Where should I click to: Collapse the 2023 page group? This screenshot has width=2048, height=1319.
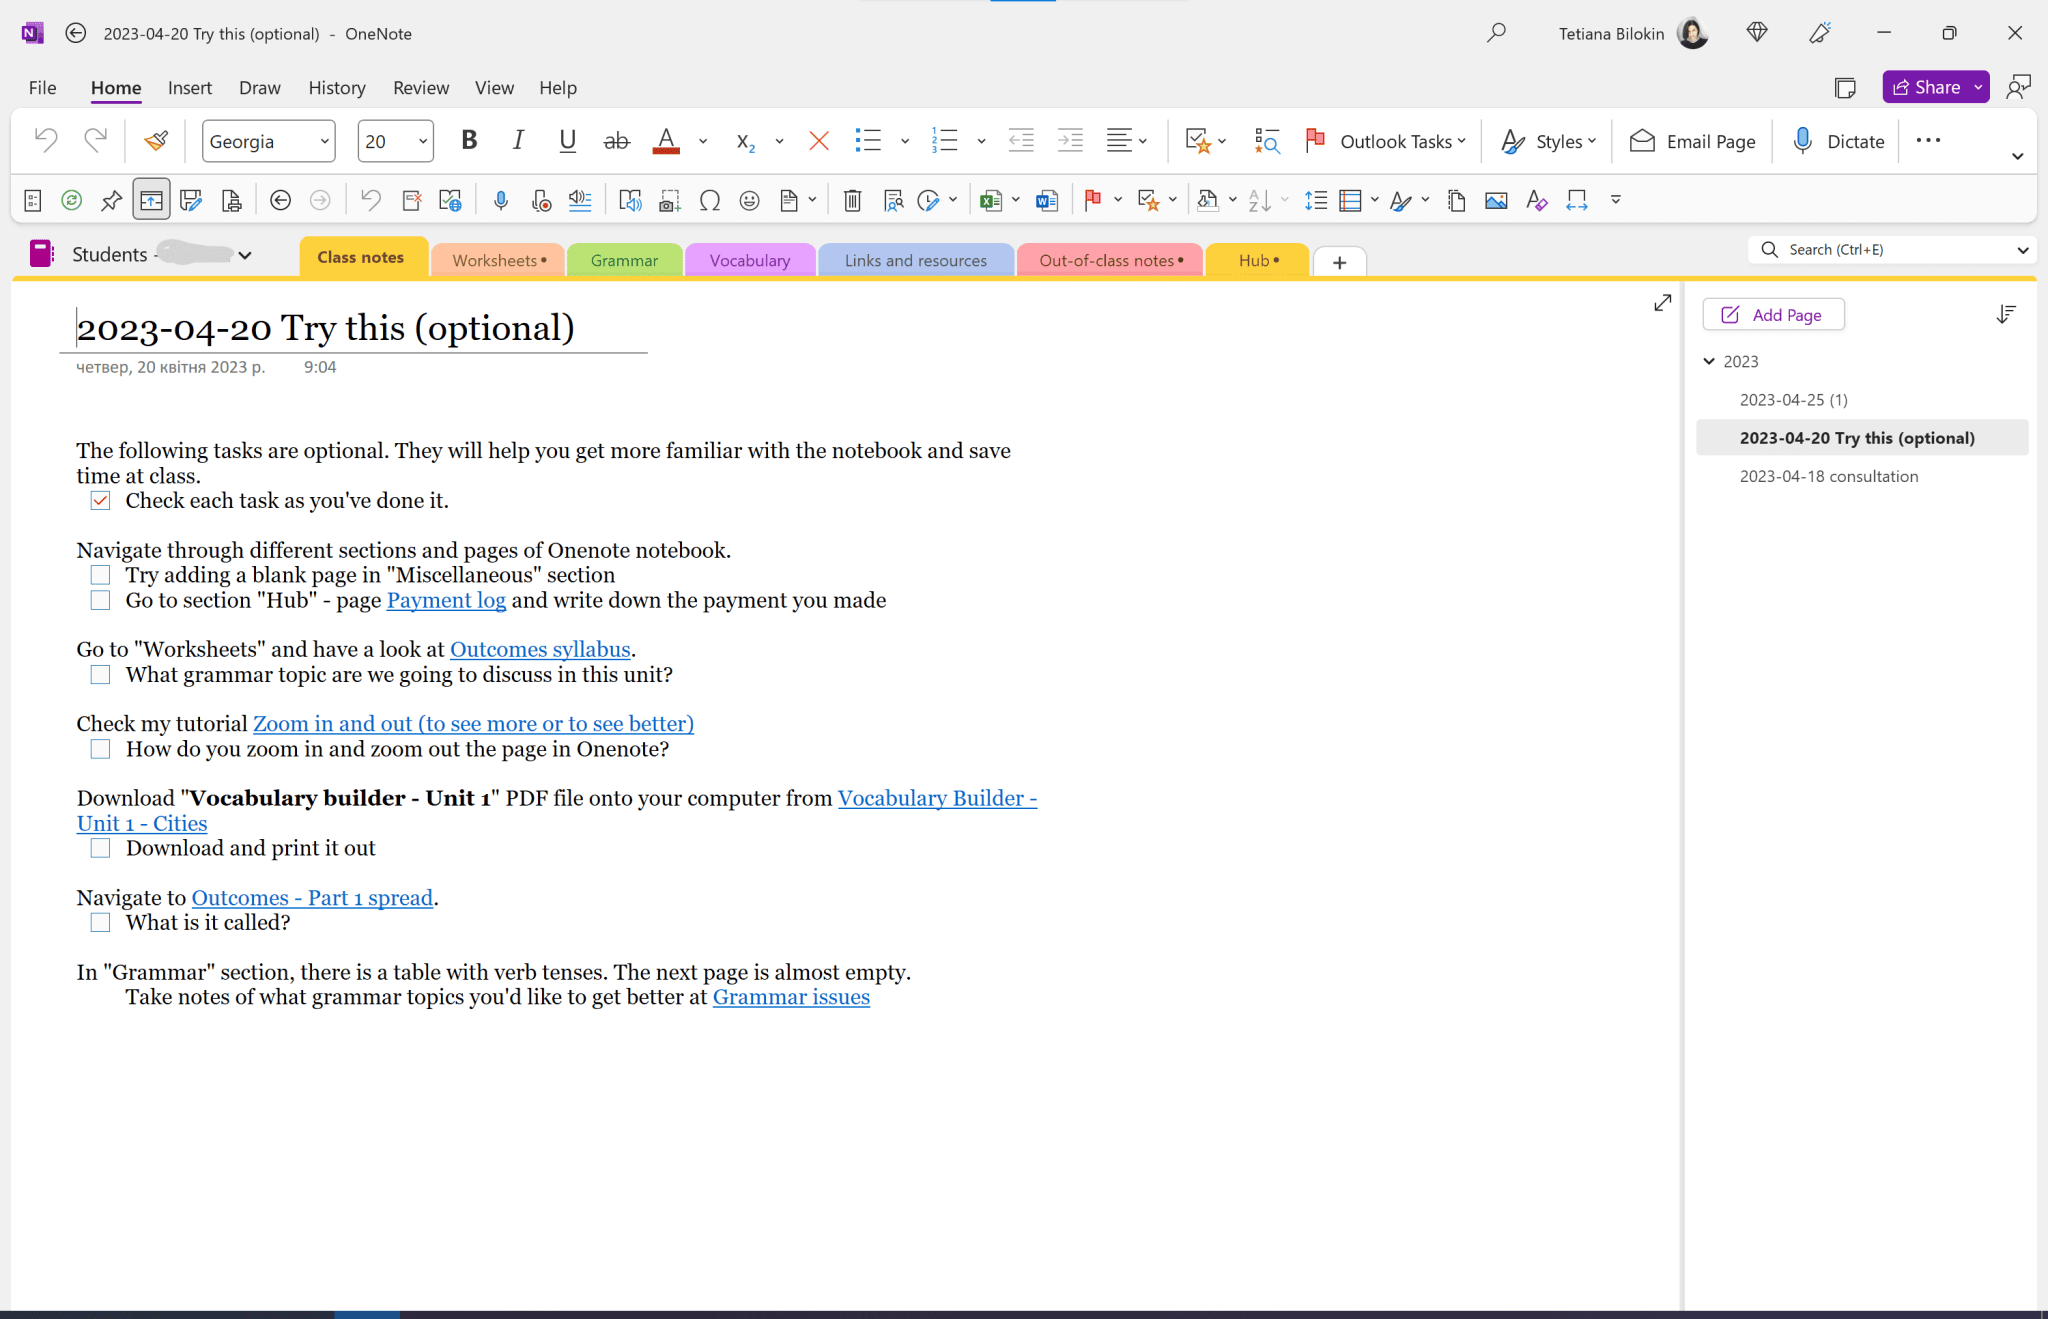pos(1709,361)
